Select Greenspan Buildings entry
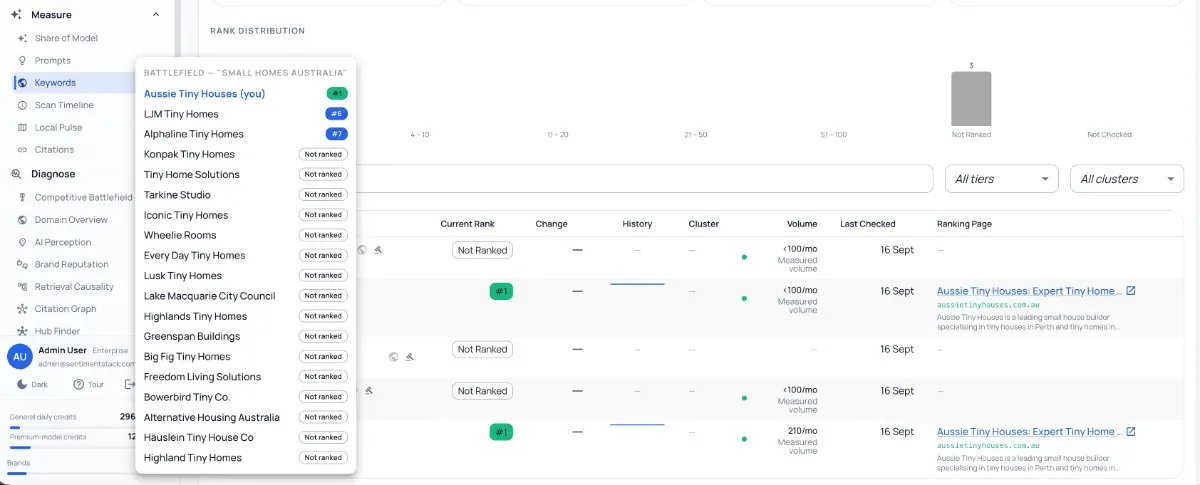This screenshot has height=485, width=1200. [x=192, y=336]
